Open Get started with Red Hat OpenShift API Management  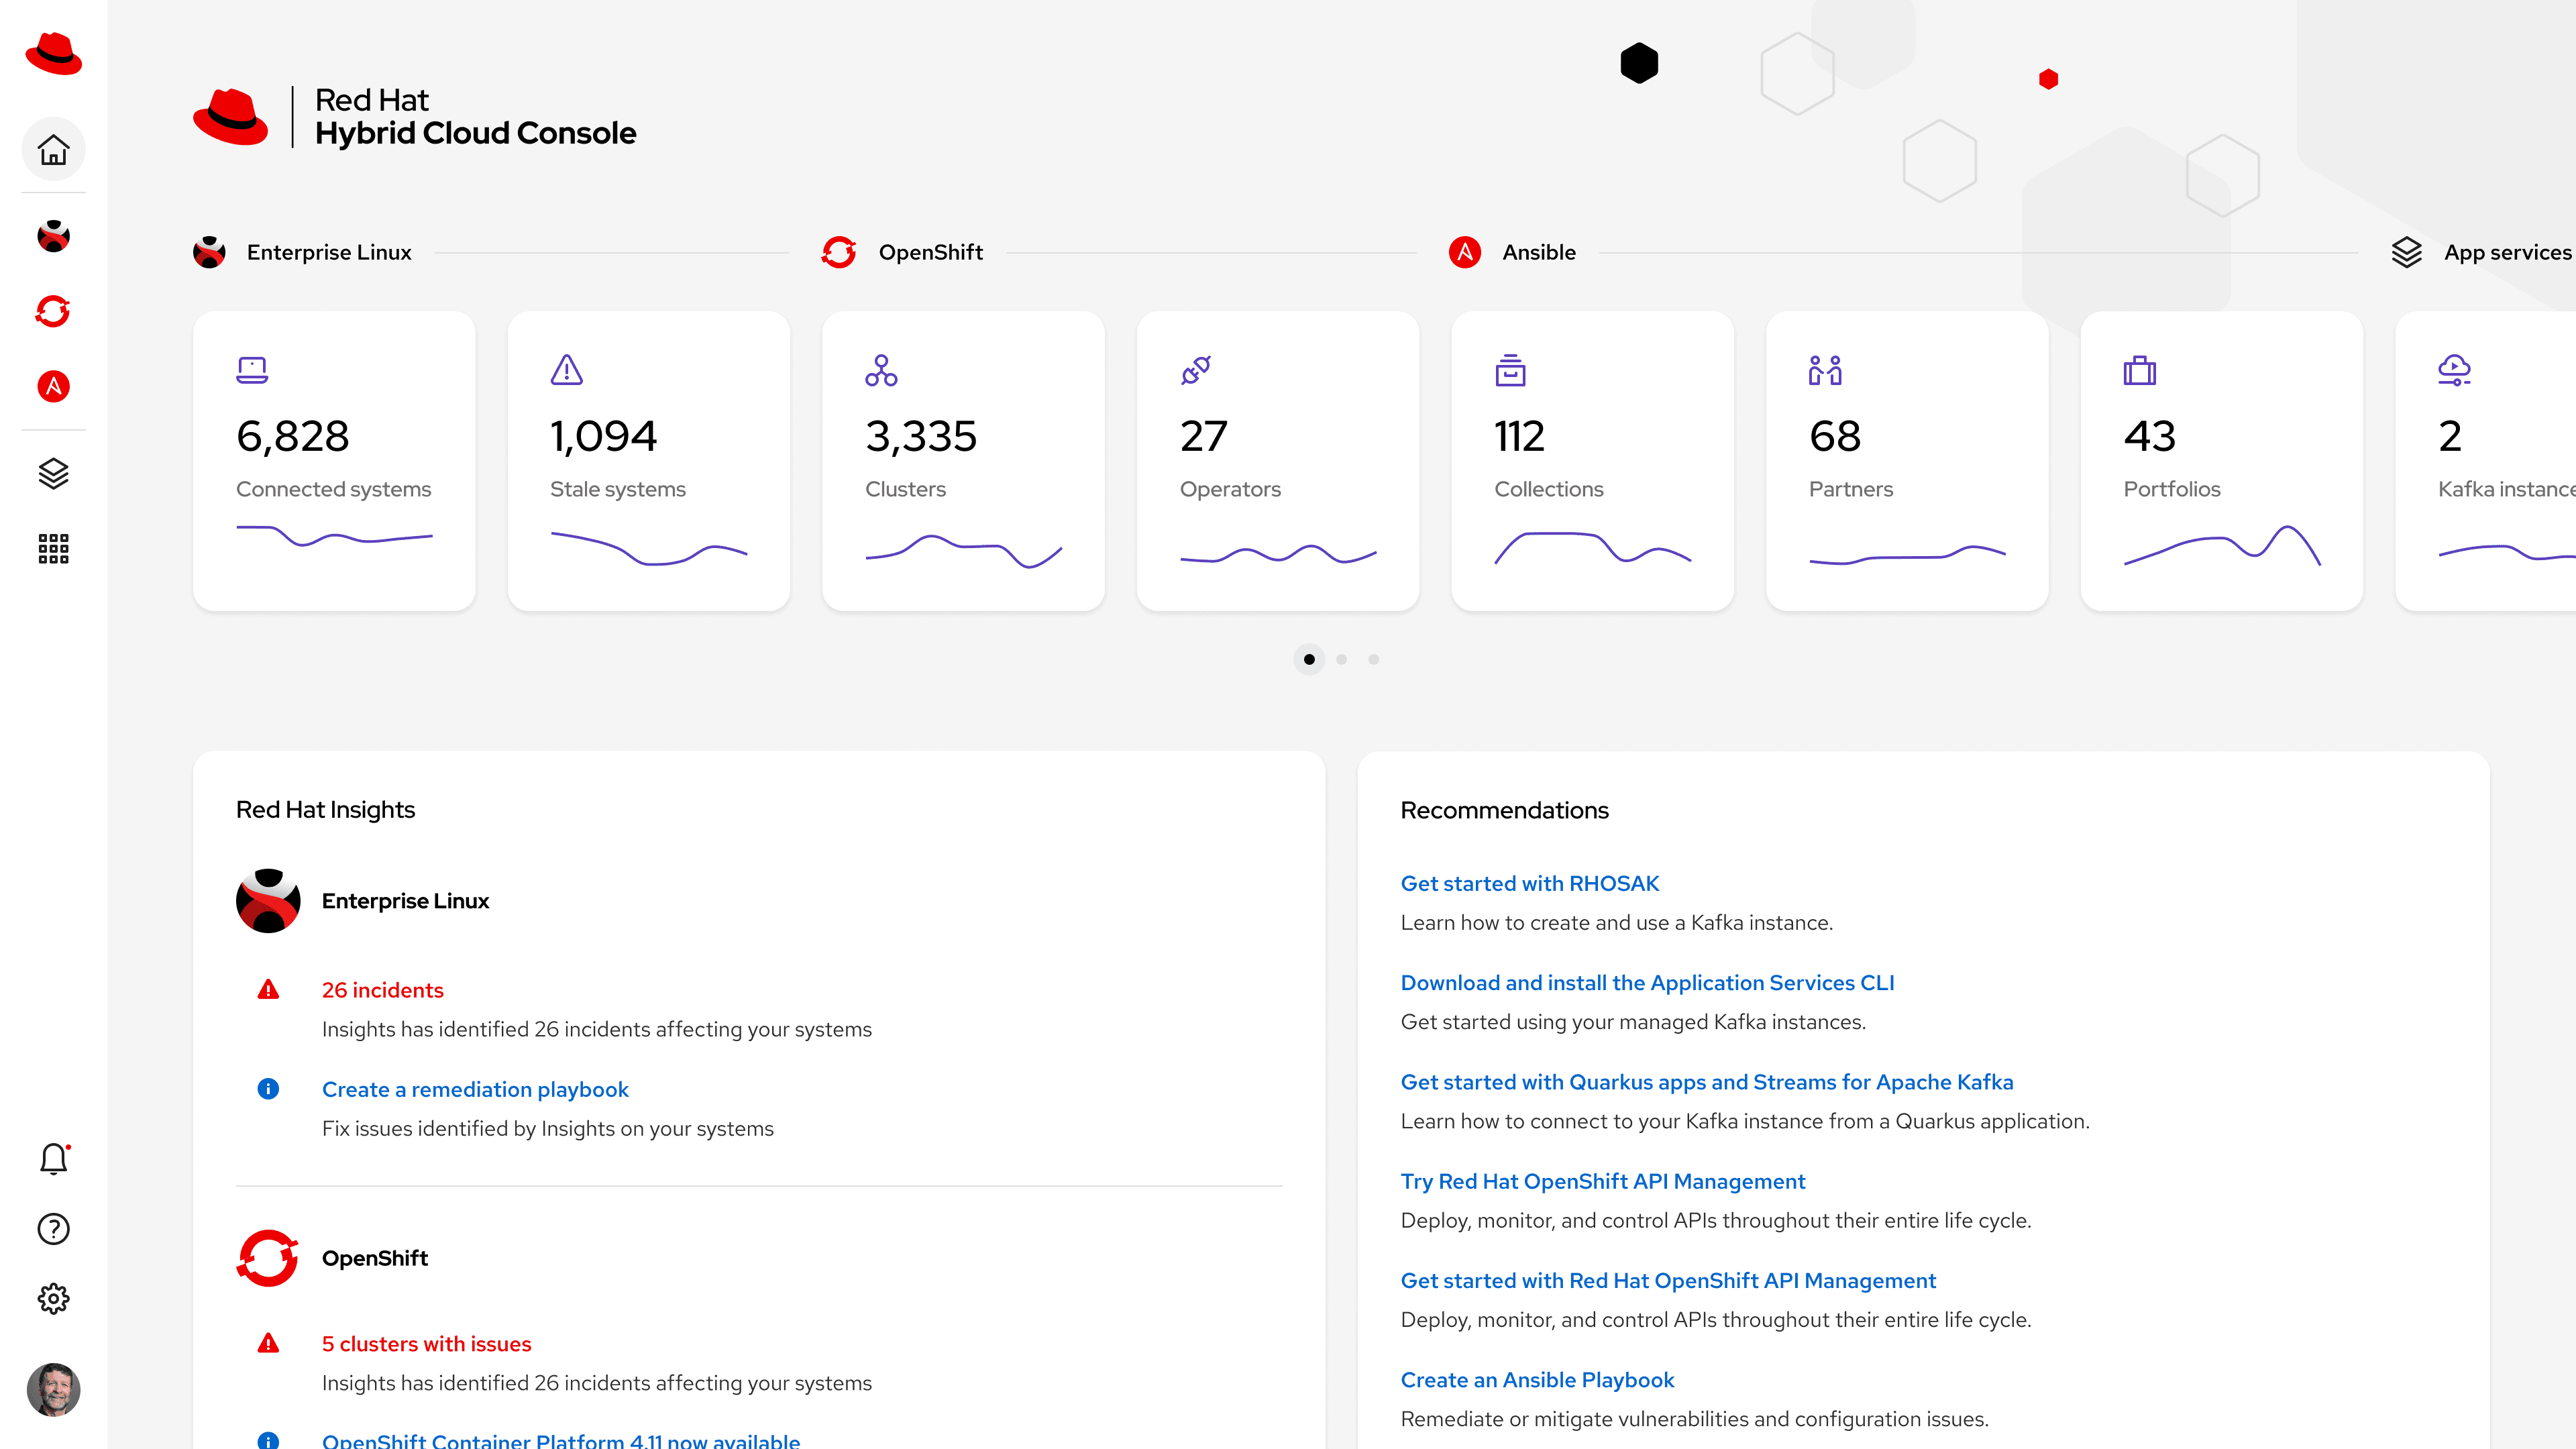pos(1668,1280)
